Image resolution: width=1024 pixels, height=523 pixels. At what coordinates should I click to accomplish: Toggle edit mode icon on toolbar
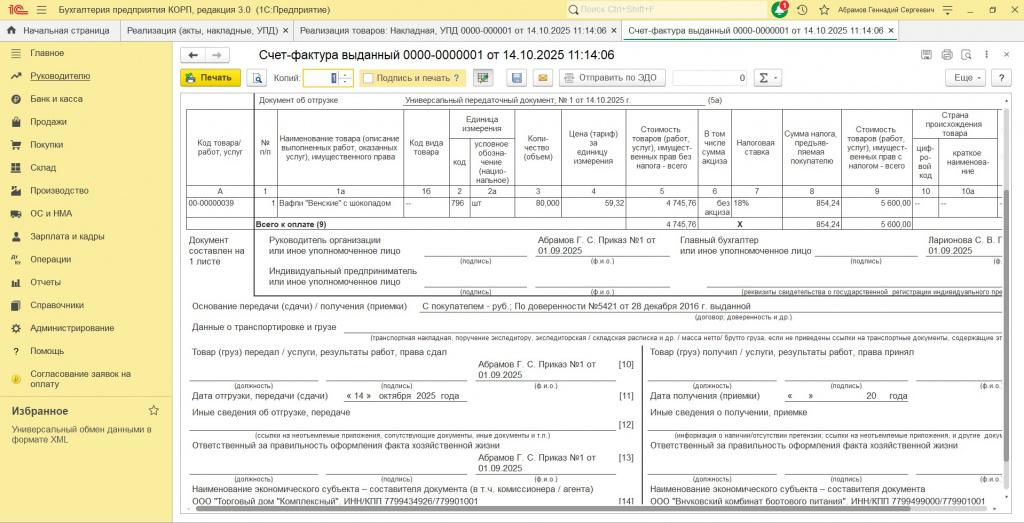pyautogui.click(x=483, y=78)
